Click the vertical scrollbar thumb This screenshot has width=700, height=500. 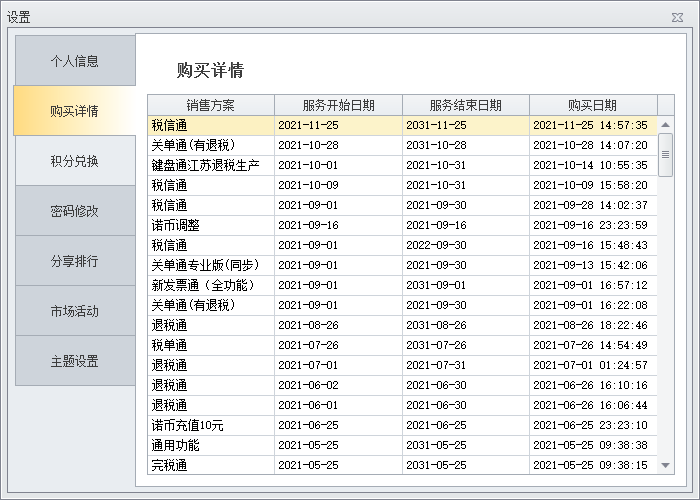[666, 154]
